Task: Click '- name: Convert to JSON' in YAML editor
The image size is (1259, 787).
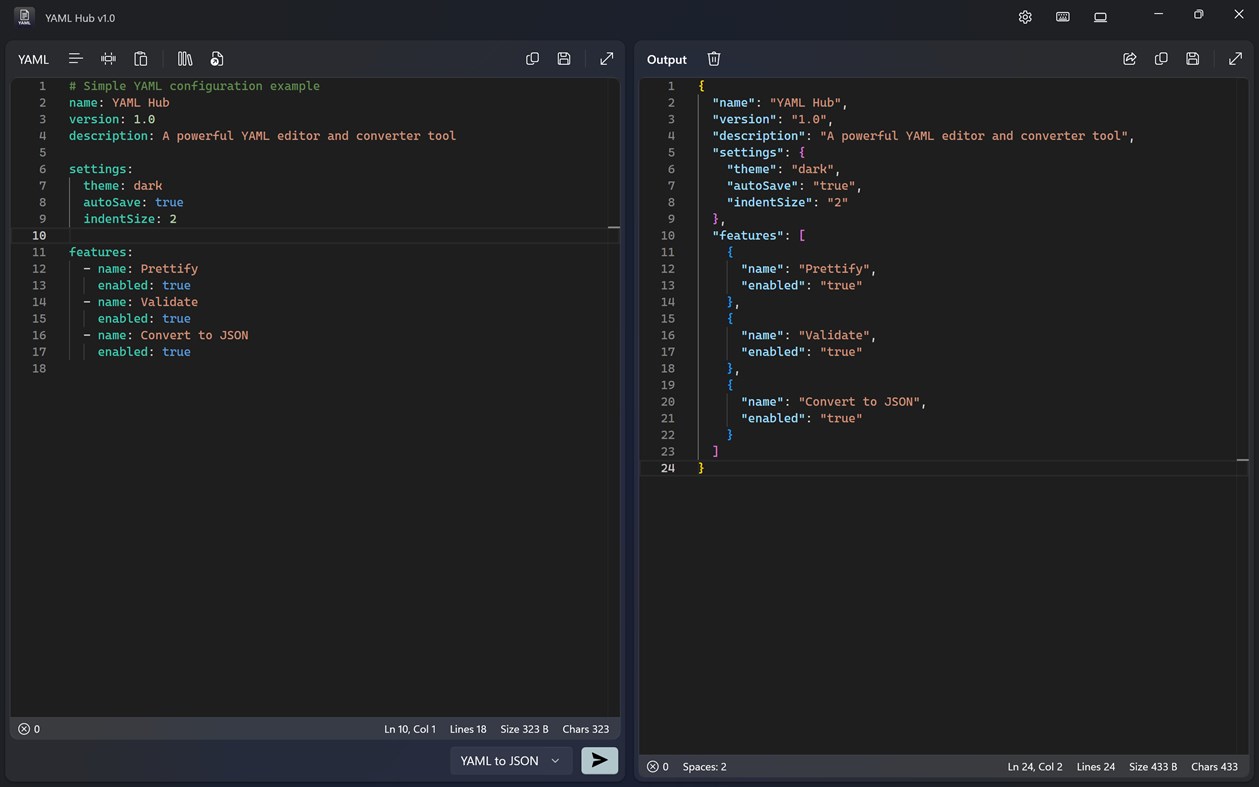Action: 165,335
